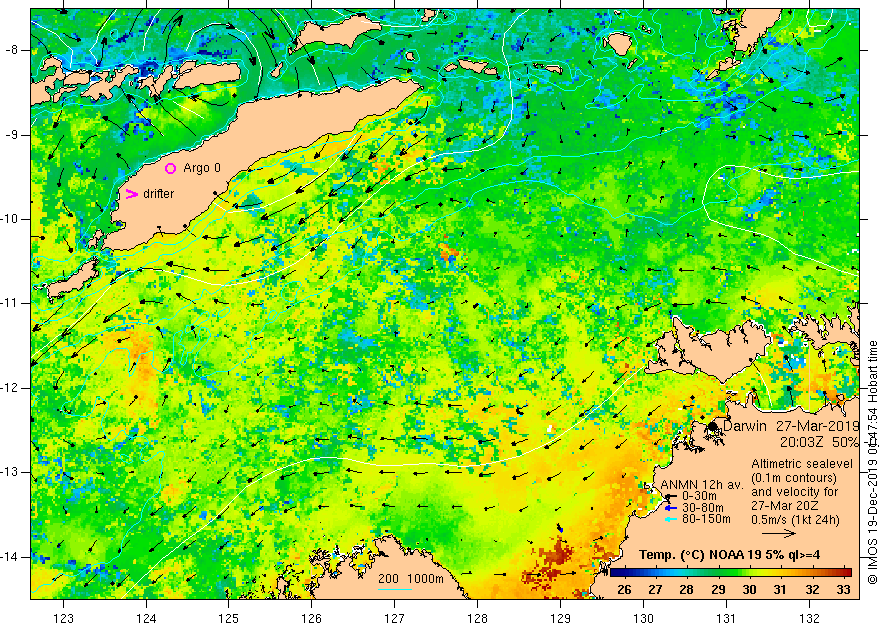Click the 'Argo 0' label
This screenshot has width=880, height=630.
pos(202,168)
